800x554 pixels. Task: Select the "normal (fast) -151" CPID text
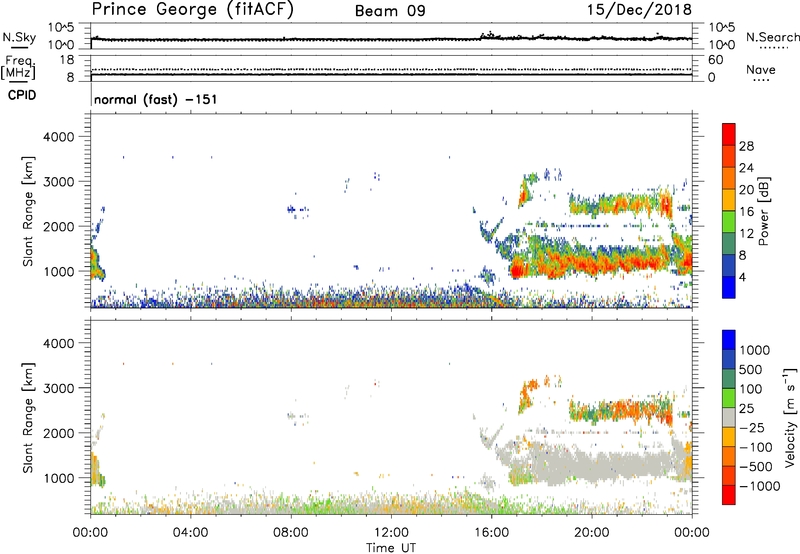156,99
